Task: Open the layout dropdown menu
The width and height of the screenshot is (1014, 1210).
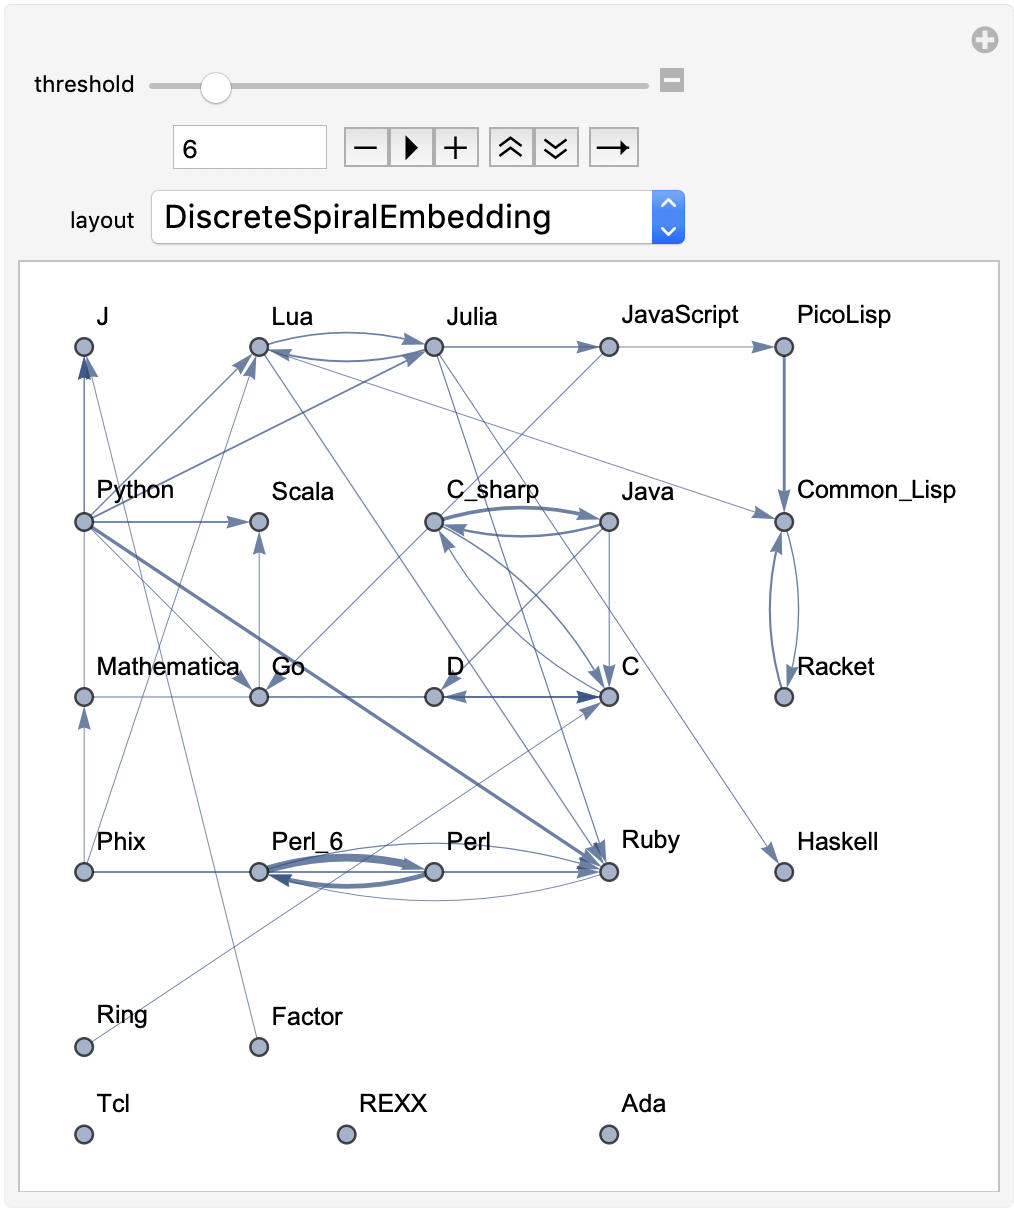Action: pos(418,217)
